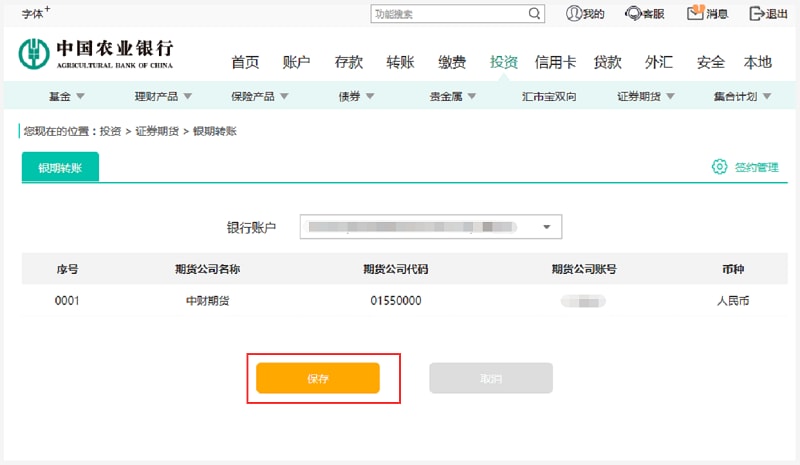The image size is (800, 465).
Task: Expand the 银行账户 dropdown
Action: [546, 227]
